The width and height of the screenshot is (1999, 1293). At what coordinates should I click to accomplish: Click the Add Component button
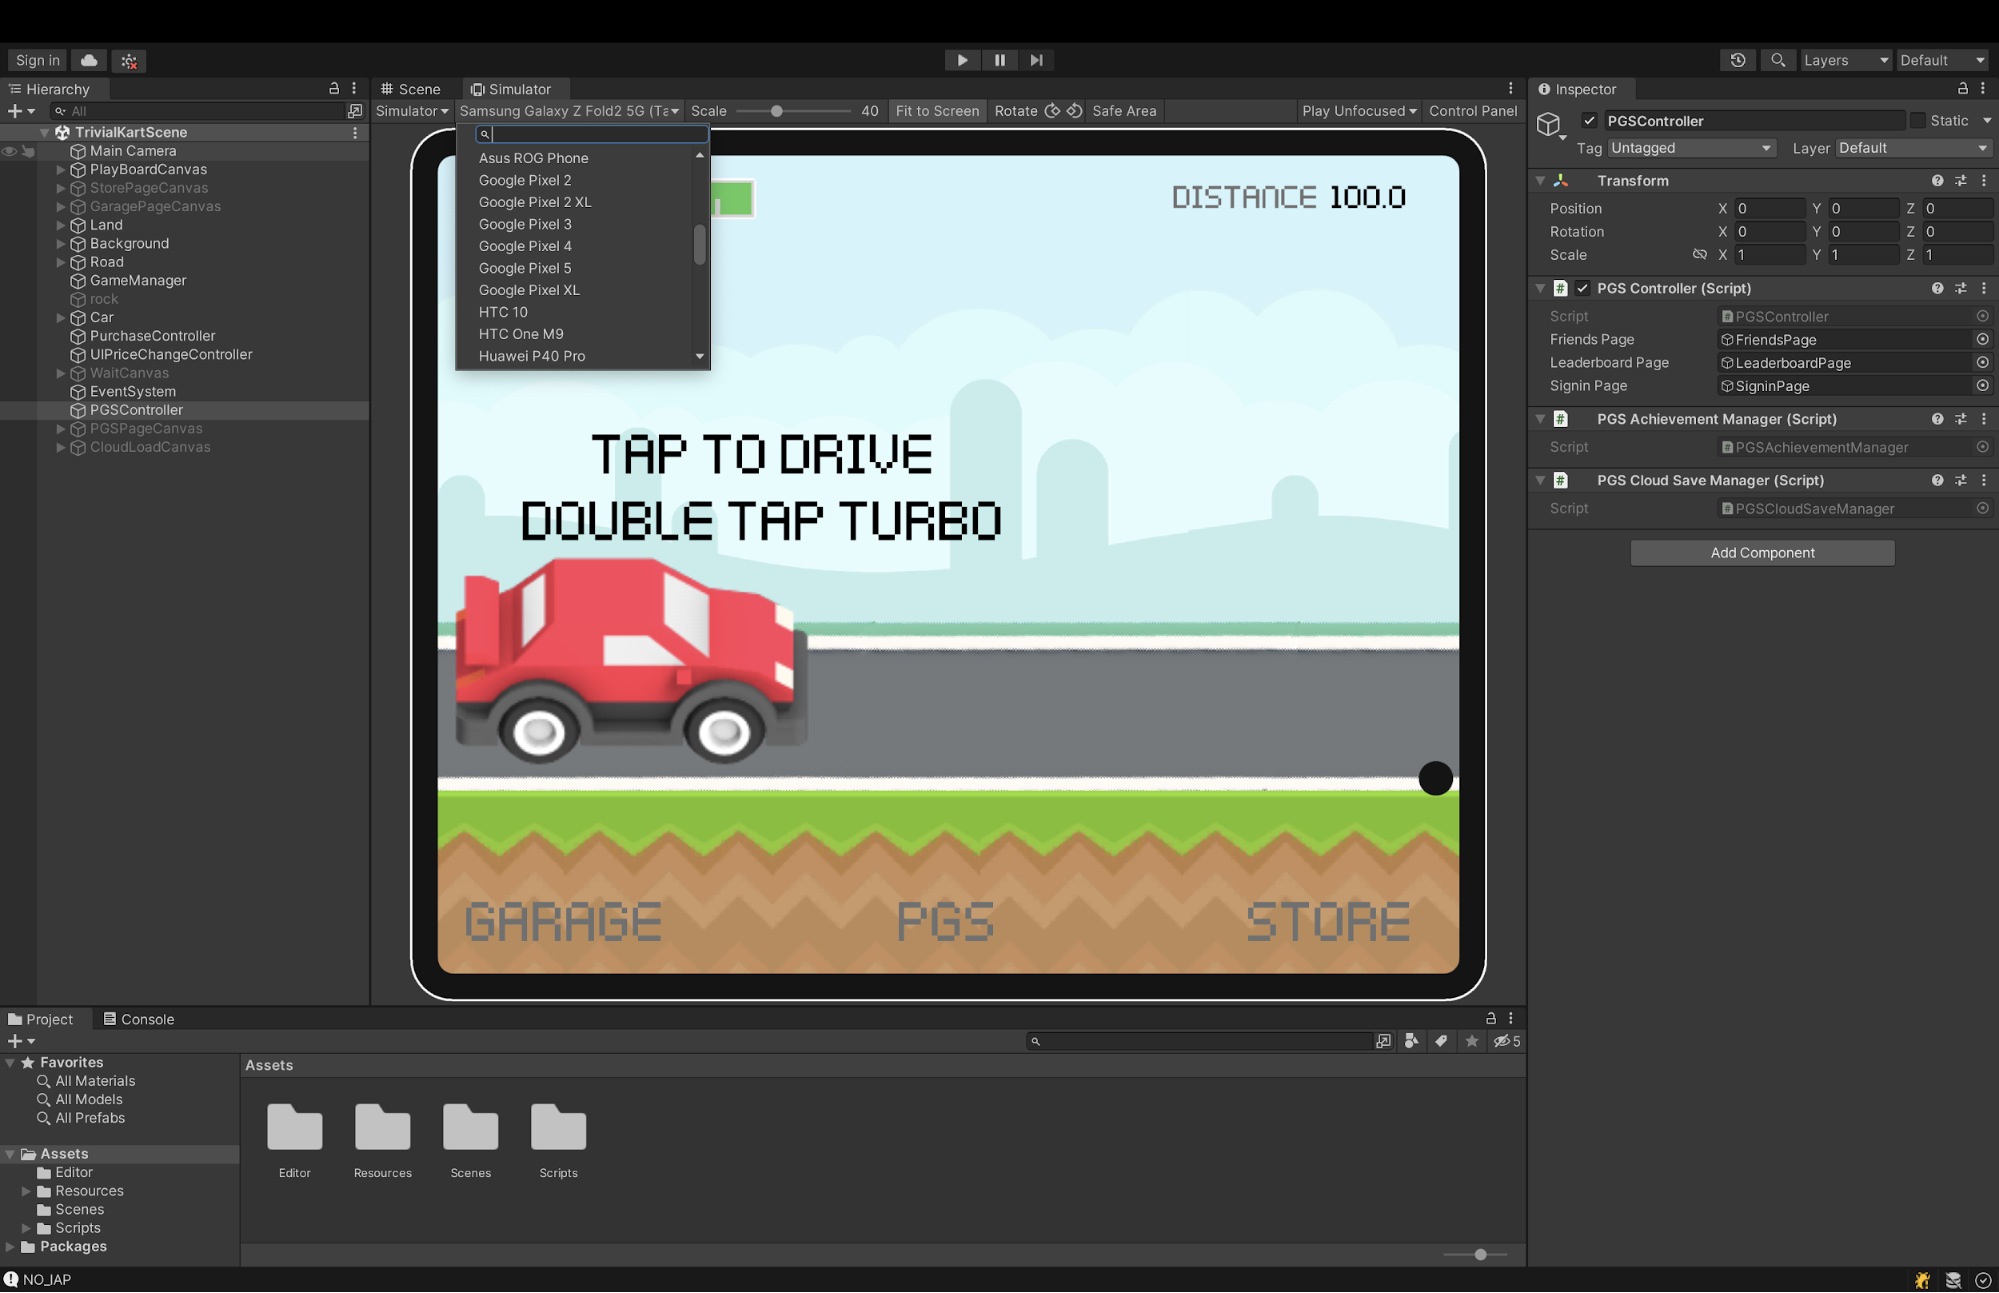tap(1762, 551)
